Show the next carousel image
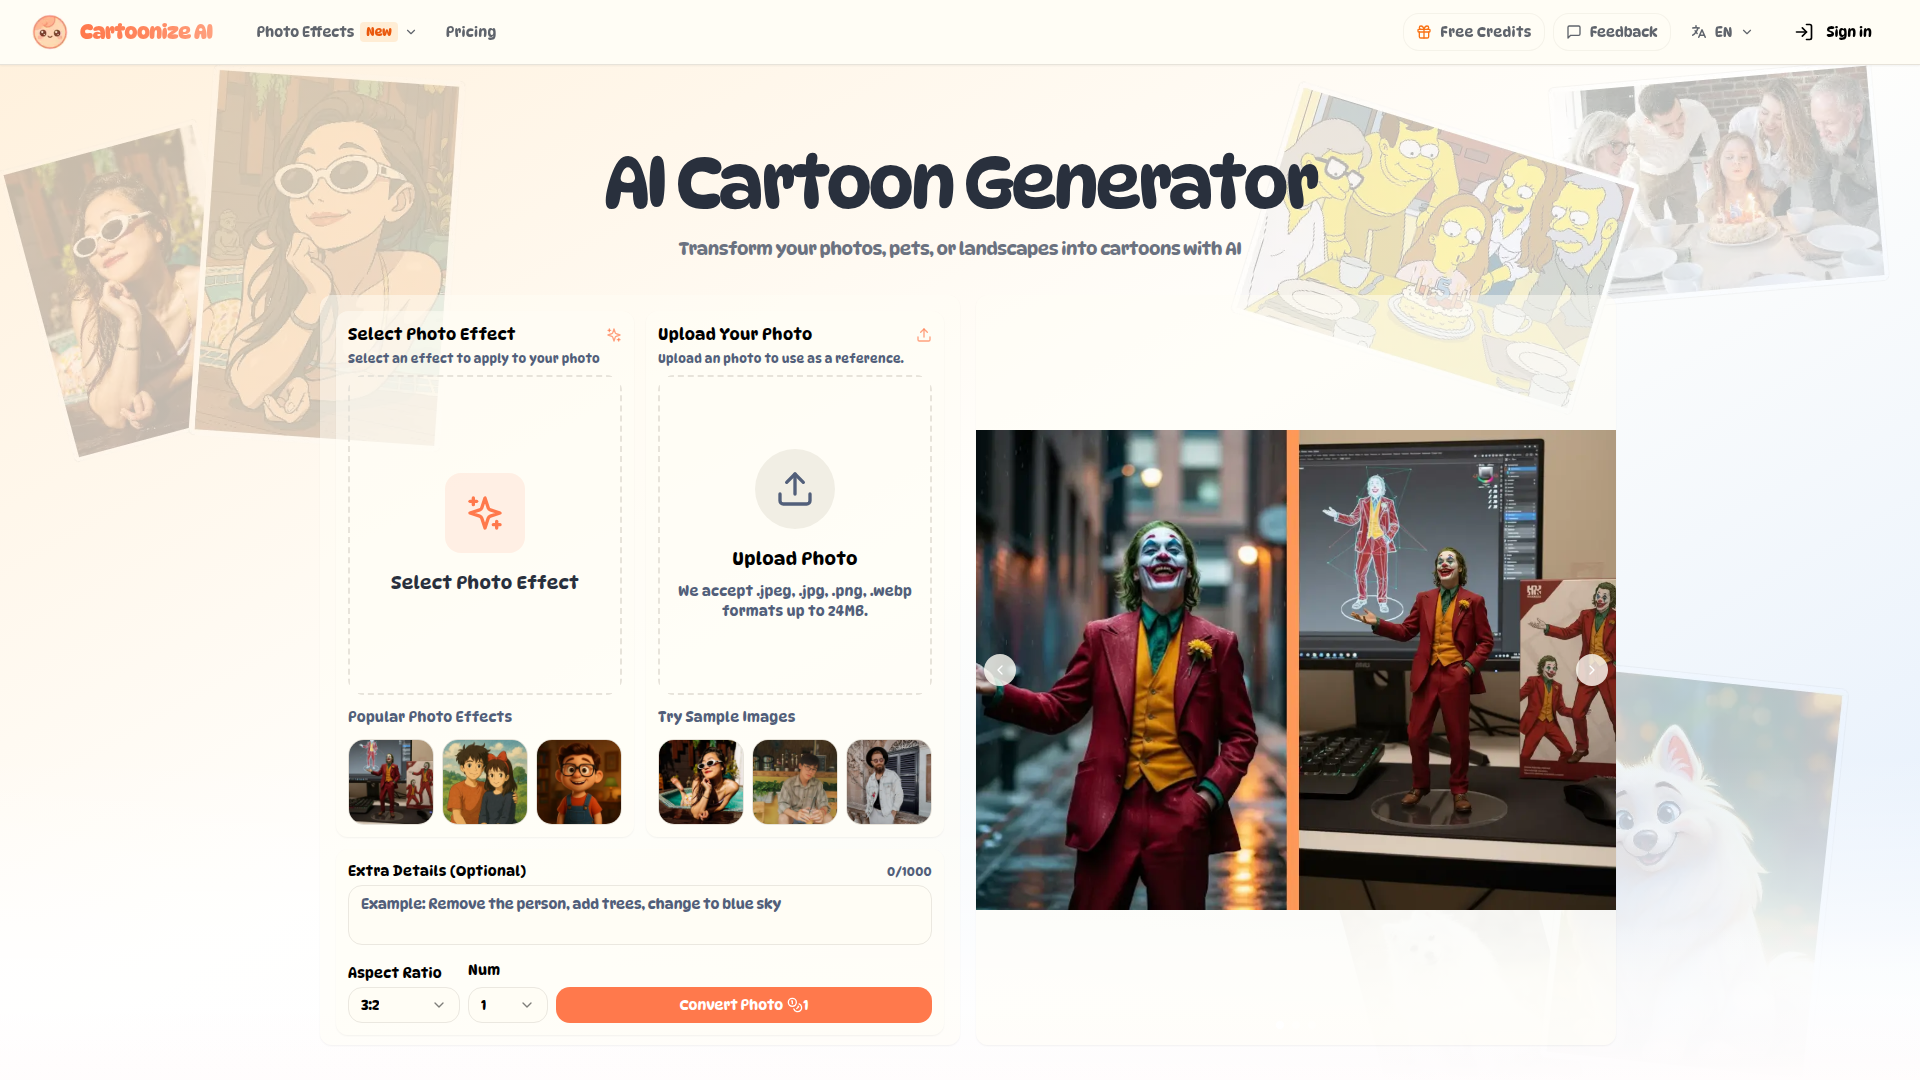 pyautogui.click(x=1592, y=670)
